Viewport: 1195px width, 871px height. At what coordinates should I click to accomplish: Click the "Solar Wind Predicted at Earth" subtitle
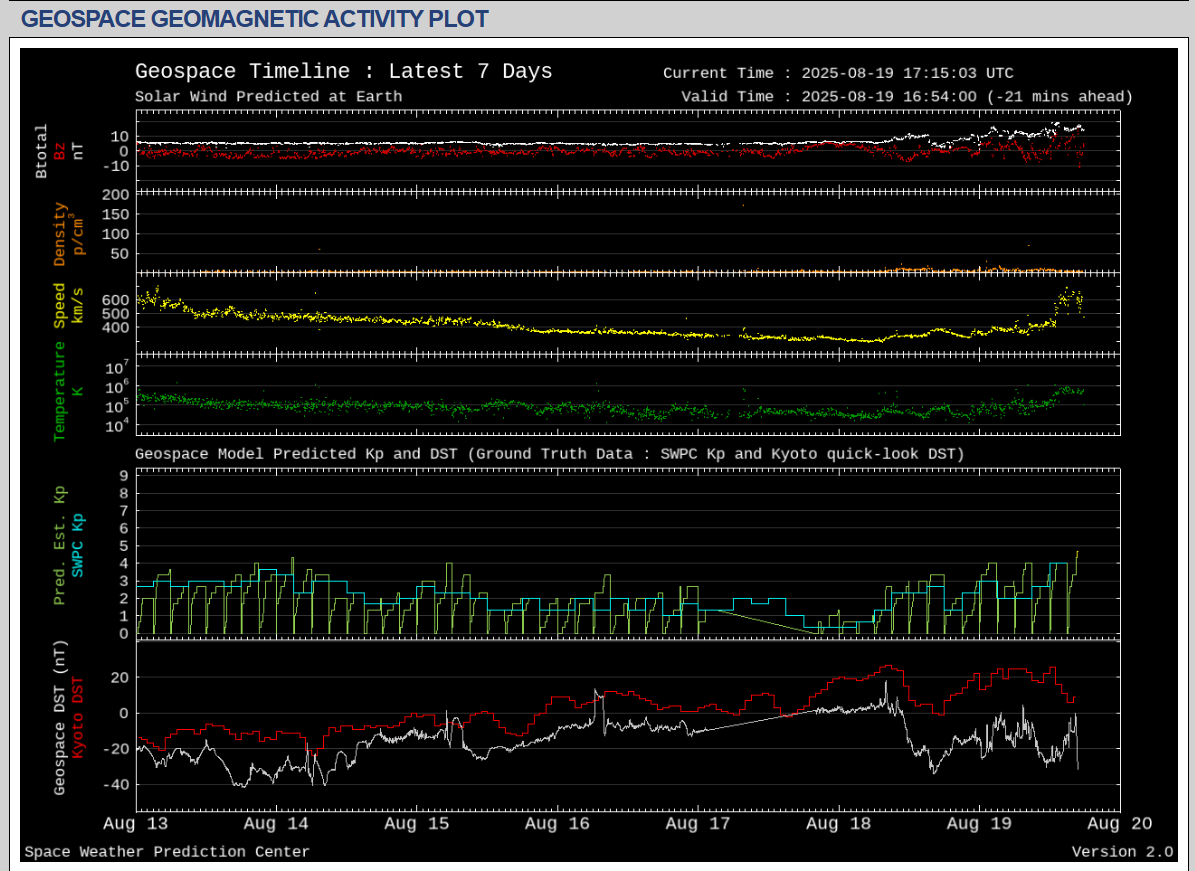(268, 97)
